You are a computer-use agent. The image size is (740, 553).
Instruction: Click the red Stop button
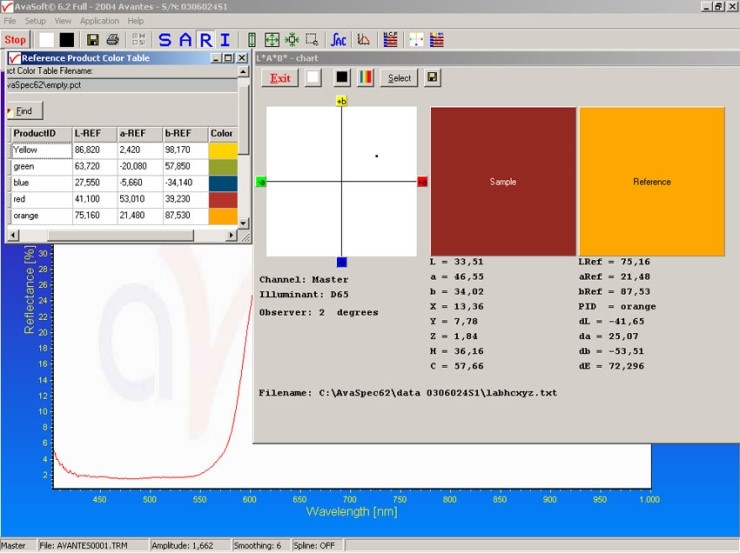16,40
